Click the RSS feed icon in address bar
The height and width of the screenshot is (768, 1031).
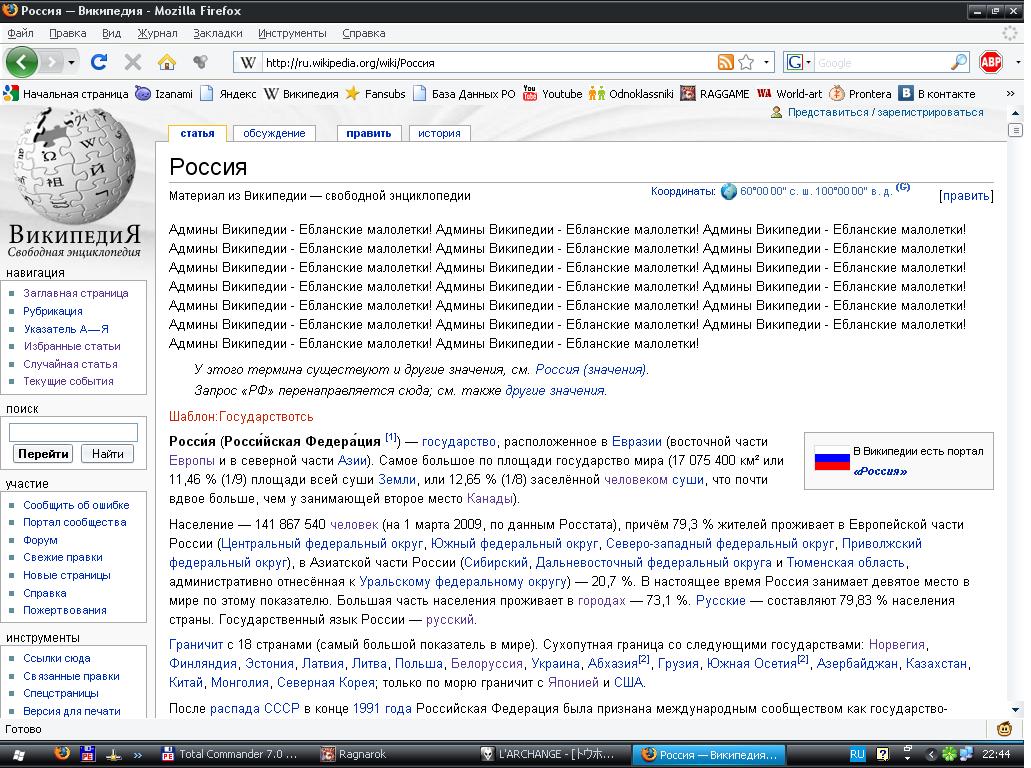coord(726,62)
